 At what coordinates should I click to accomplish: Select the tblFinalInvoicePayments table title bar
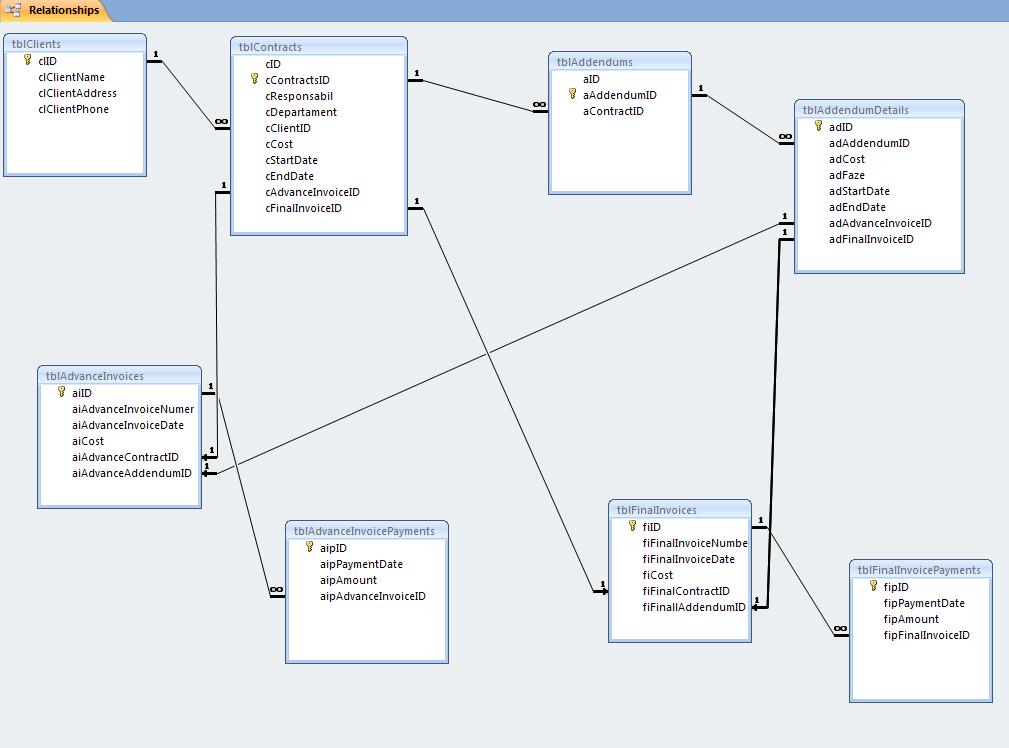(x=920, y=570)
